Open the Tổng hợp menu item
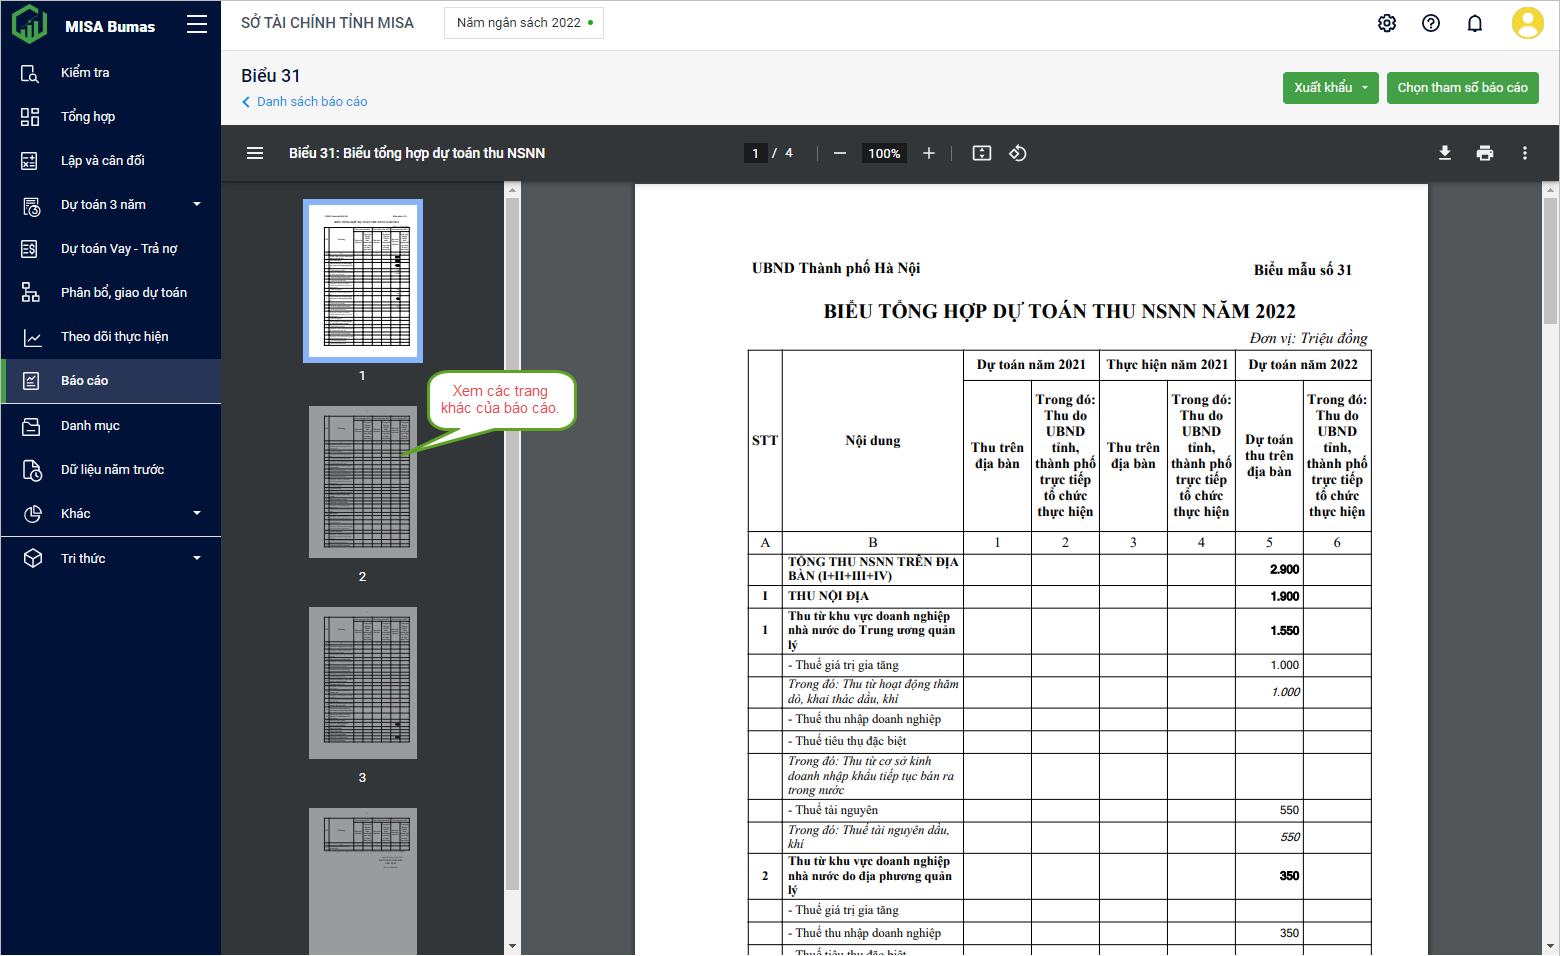 pos(88,117)
